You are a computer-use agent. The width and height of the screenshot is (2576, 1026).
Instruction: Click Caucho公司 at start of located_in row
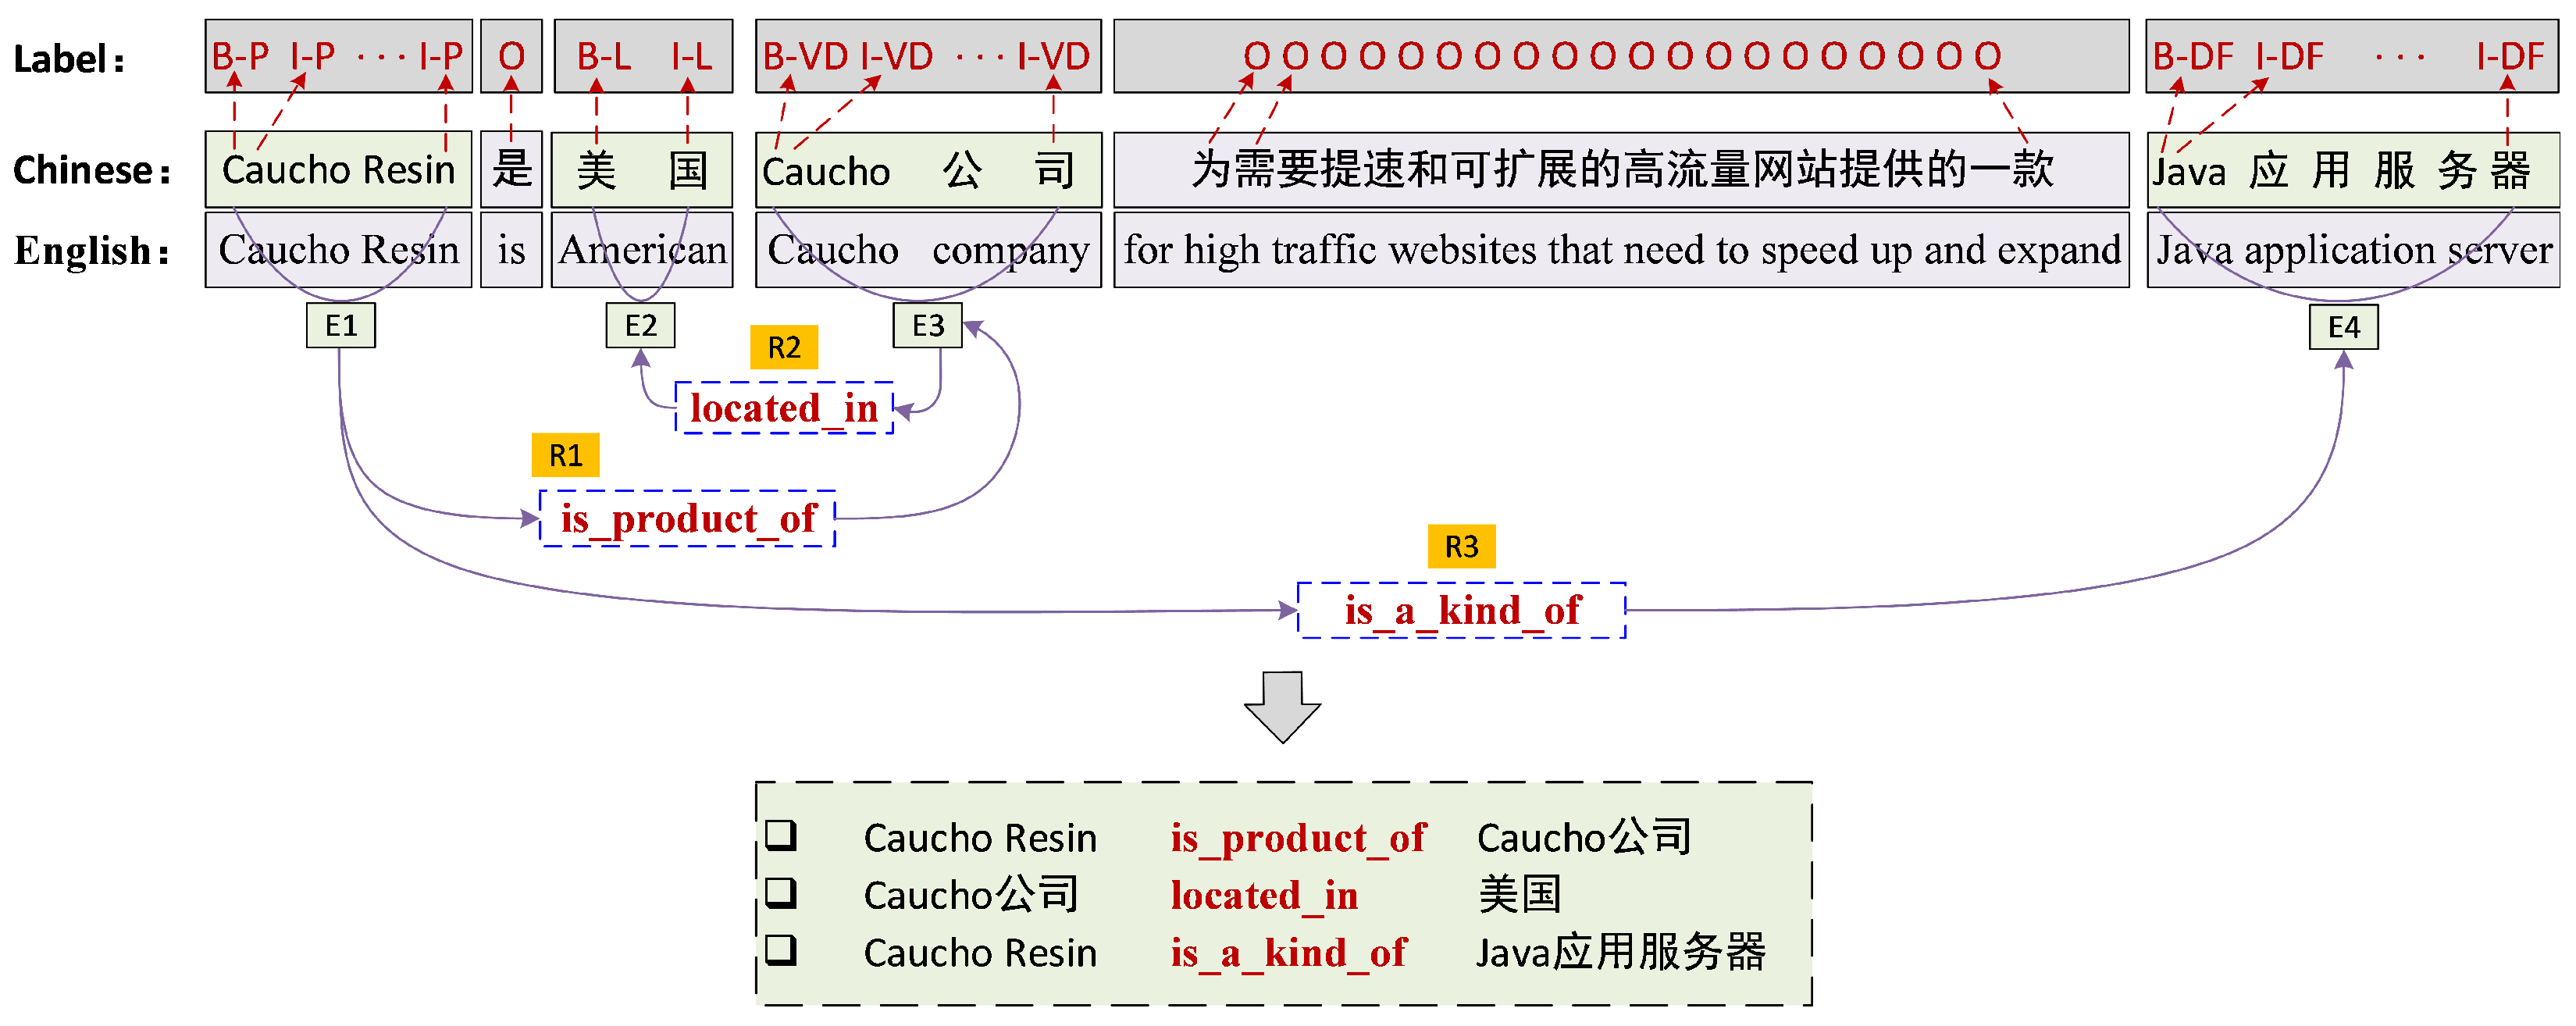click(971, 895)
